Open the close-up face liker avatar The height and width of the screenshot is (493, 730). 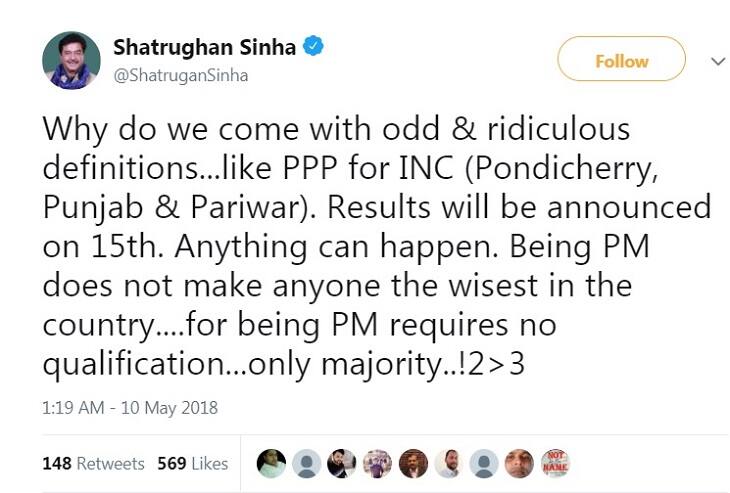[519, 462]
